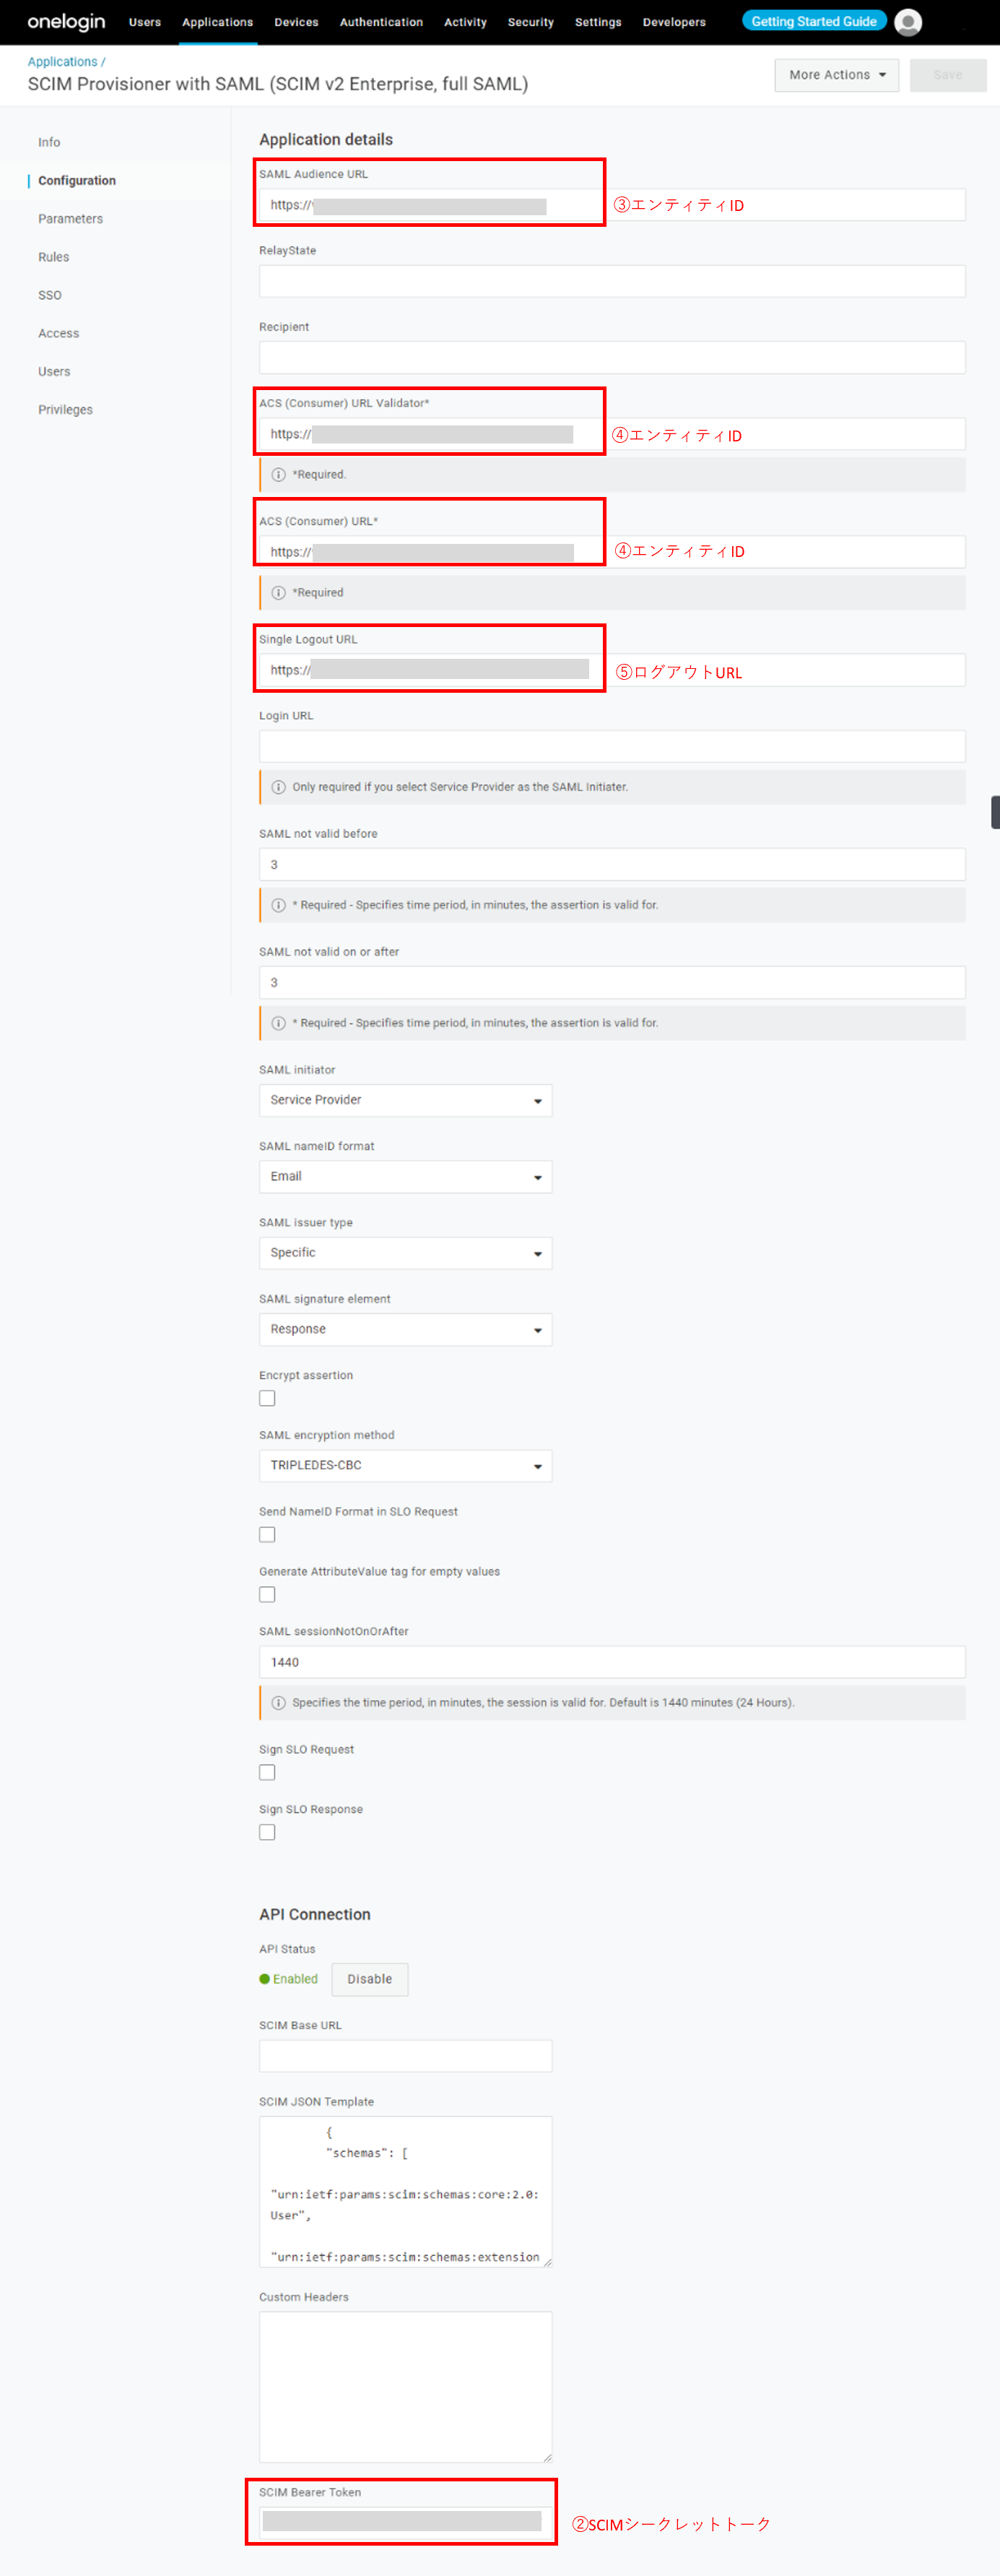Viewport: 1000px width, 2576px height.
Task: Open the Users sidebar tab
Action: (x=54, y=372)
